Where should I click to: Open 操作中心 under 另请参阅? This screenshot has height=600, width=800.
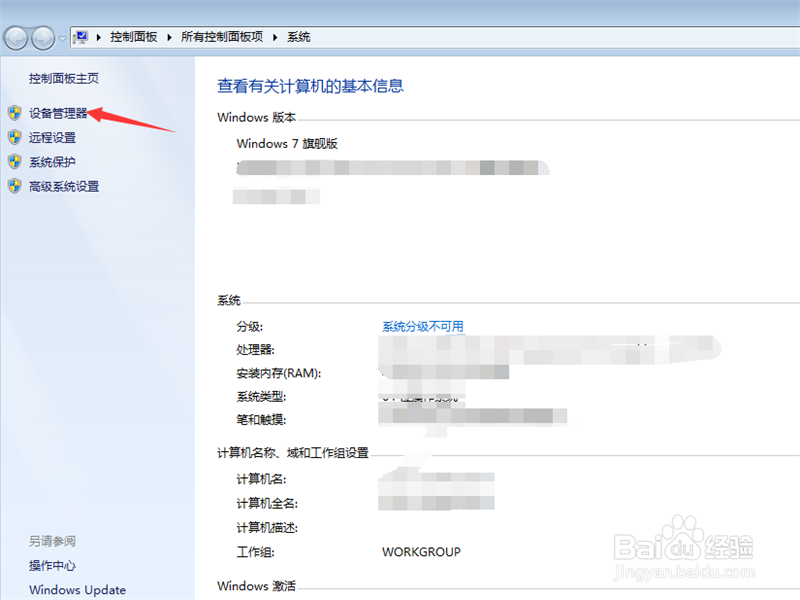coord(52,565)
